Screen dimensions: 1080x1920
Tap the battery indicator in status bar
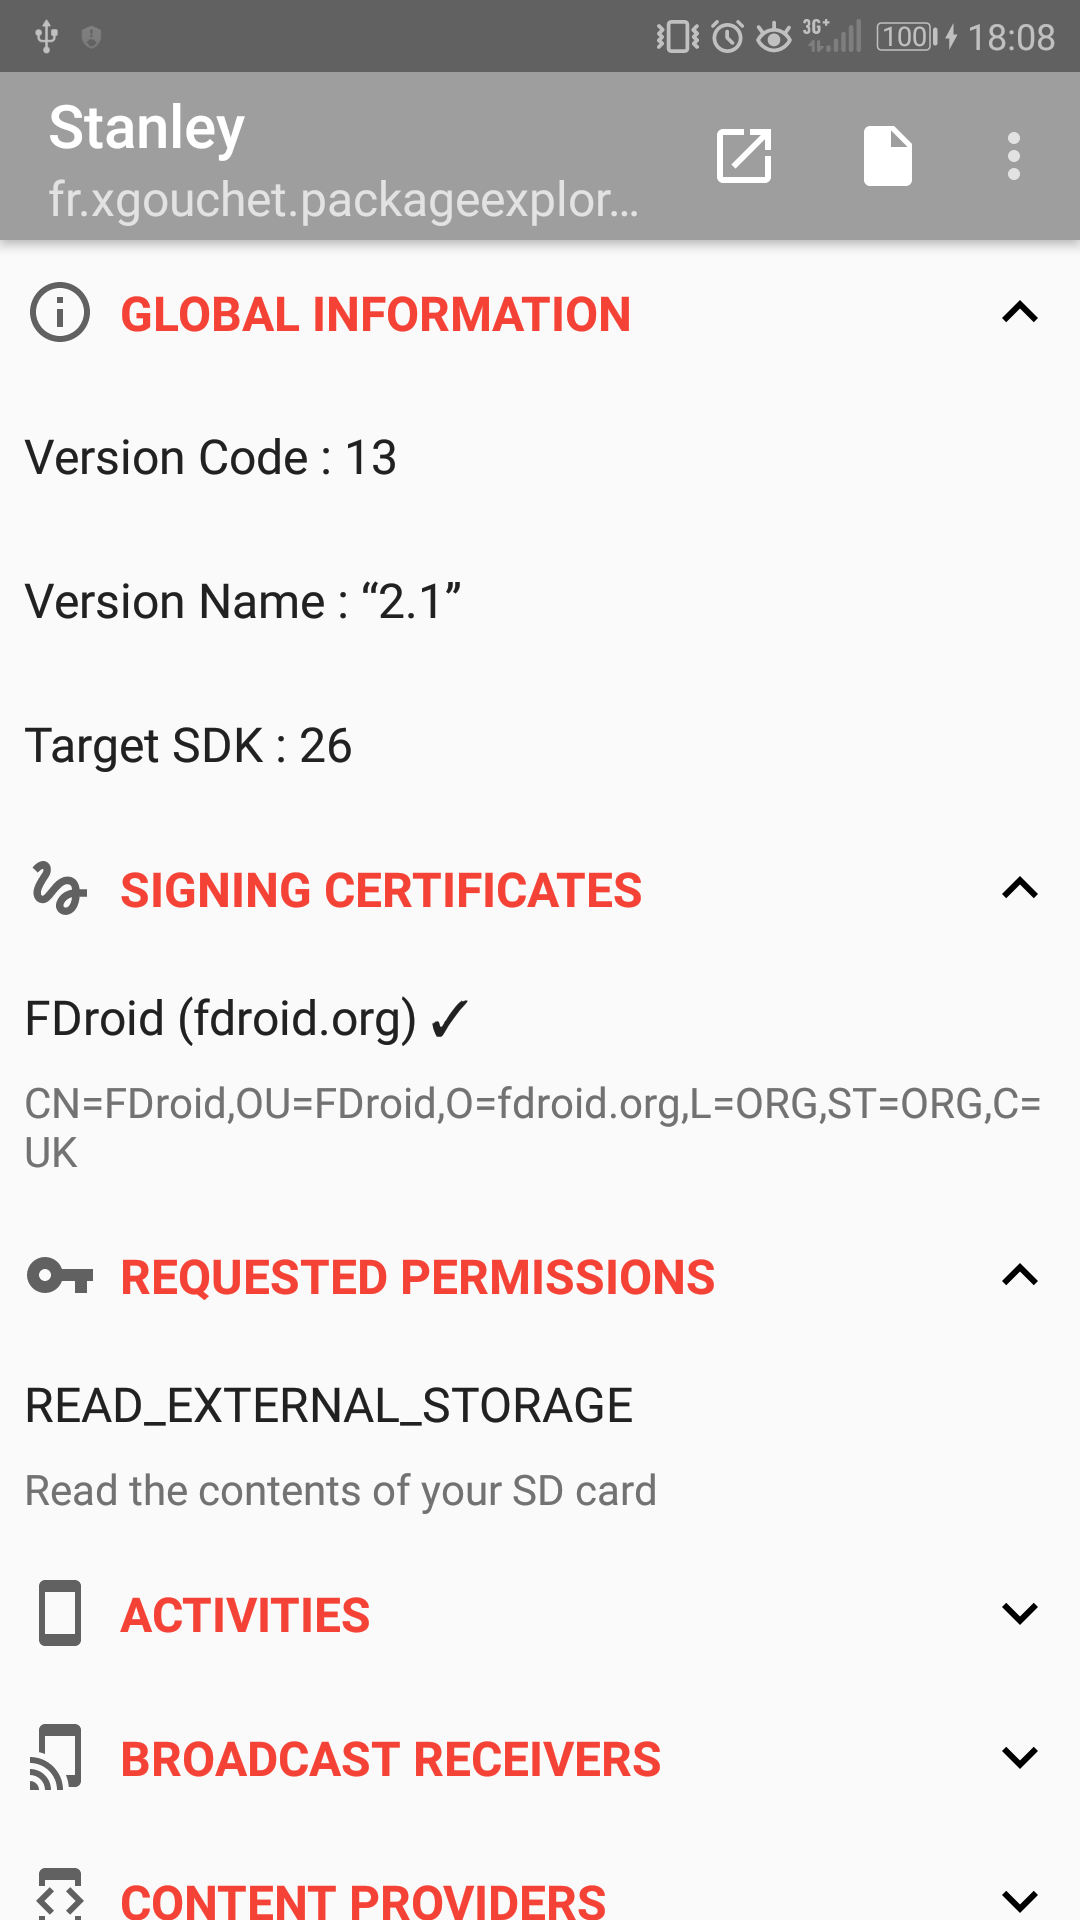click(x=908, y=37)
